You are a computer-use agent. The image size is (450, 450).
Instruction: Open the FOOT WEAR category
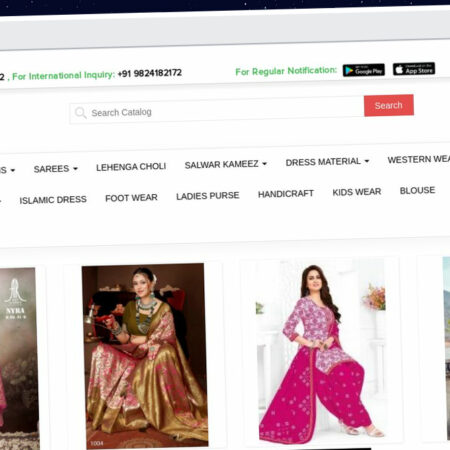pyautogui.click(x=131, y=198)
